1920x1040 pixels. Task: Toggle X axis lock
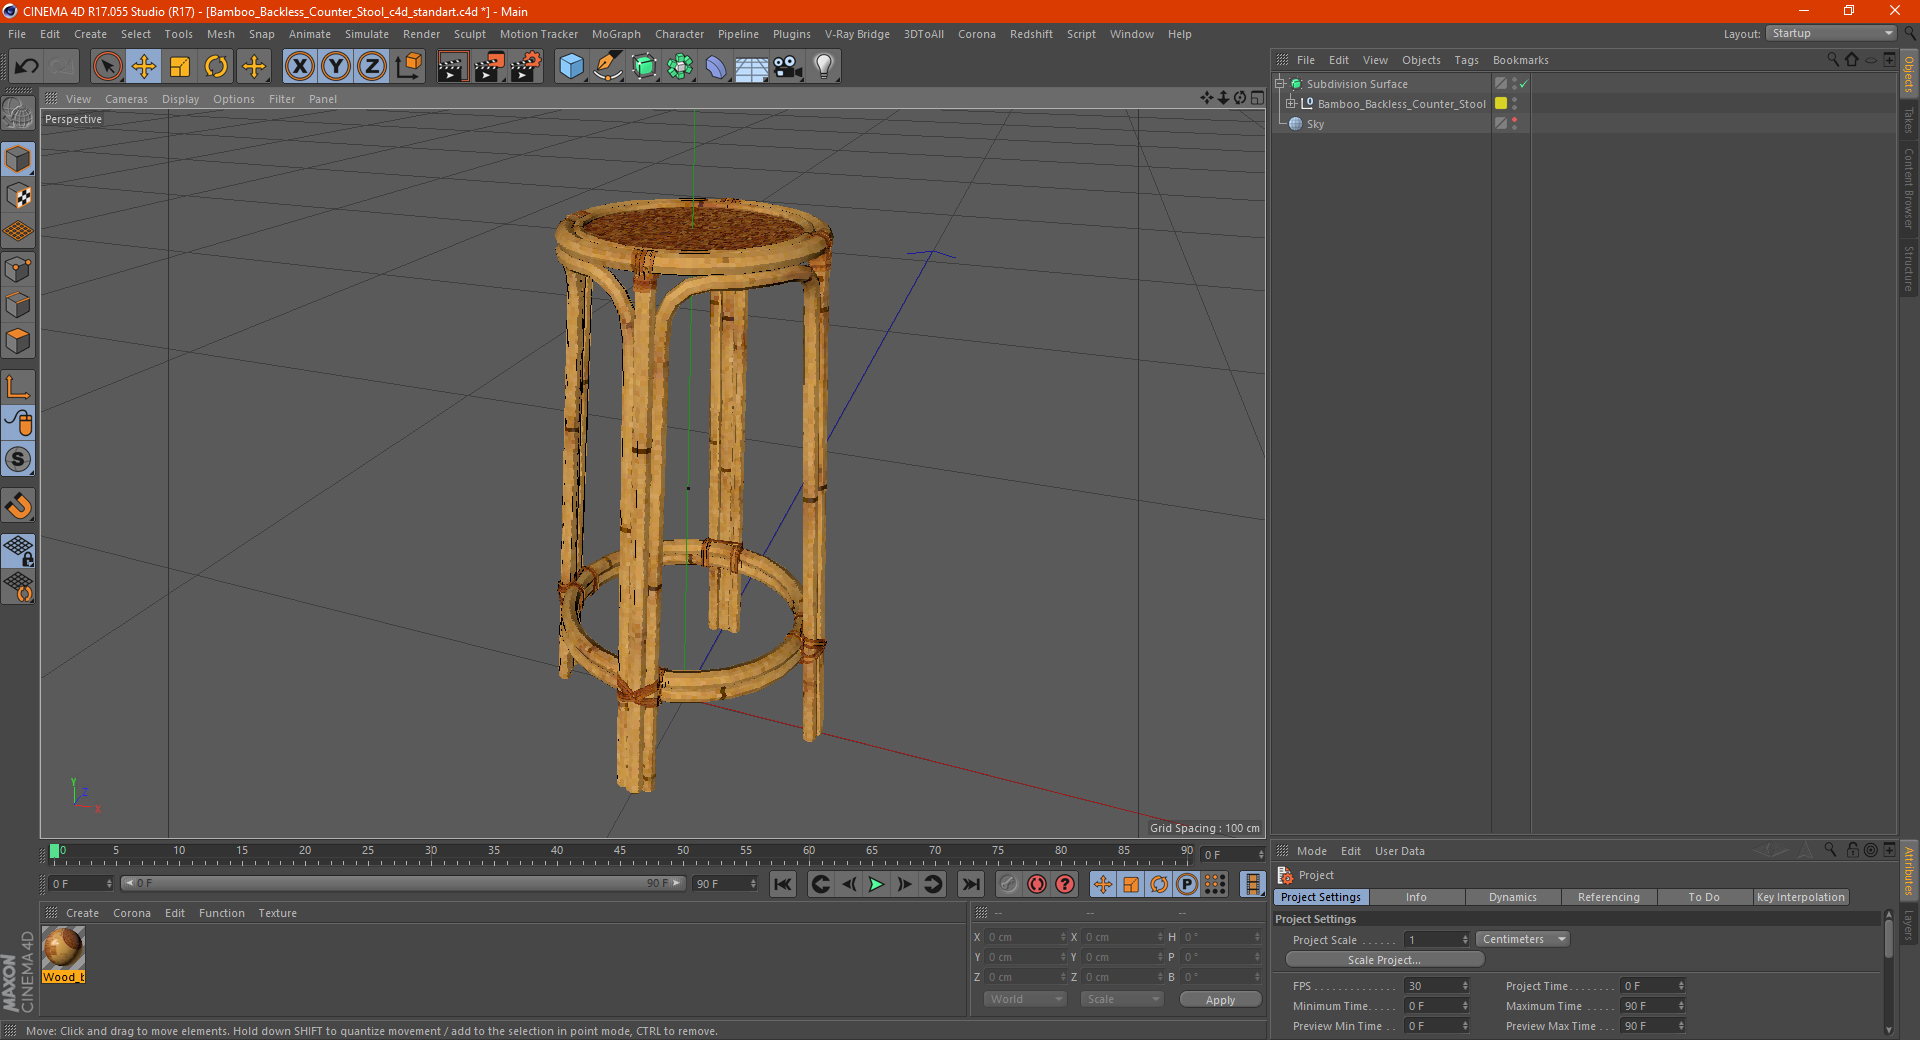(x=299, y=67)
